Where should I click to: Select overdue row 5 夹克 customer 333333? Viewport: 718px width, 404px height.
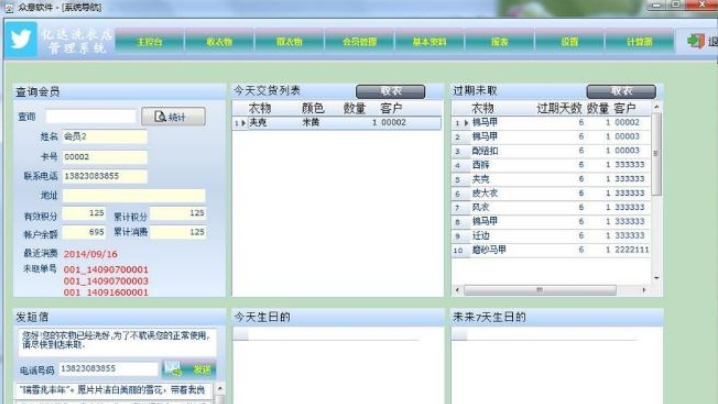[551, 179]
